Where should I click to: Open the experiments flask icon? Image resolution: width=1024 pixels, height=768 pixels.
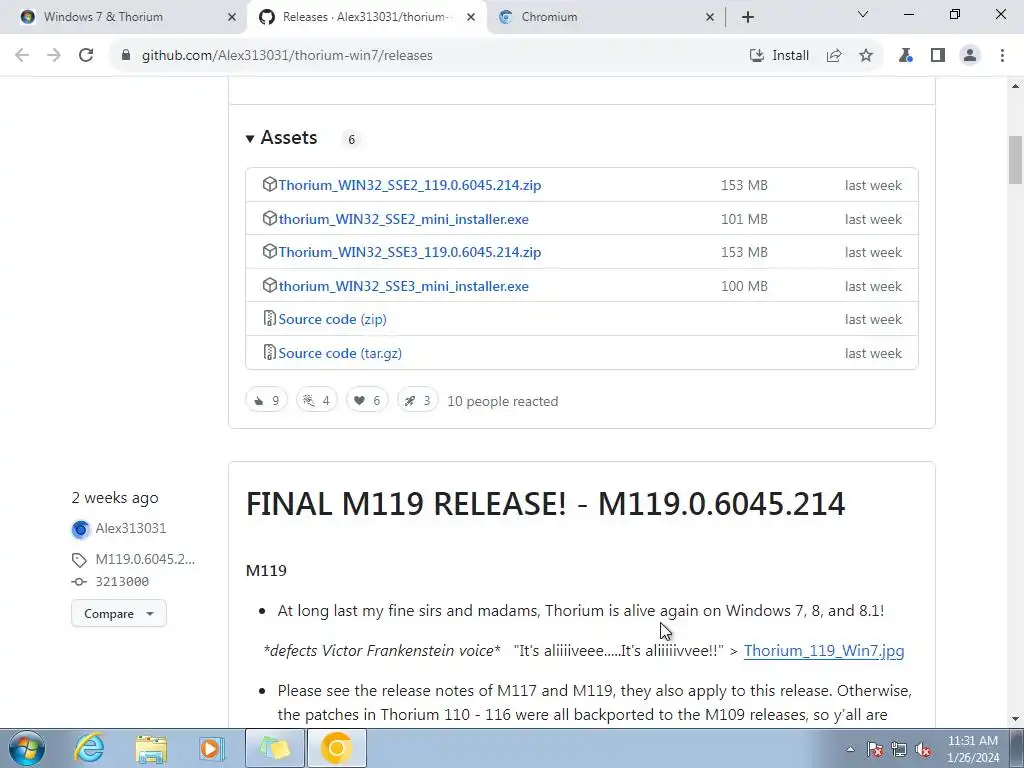point(906,56)
